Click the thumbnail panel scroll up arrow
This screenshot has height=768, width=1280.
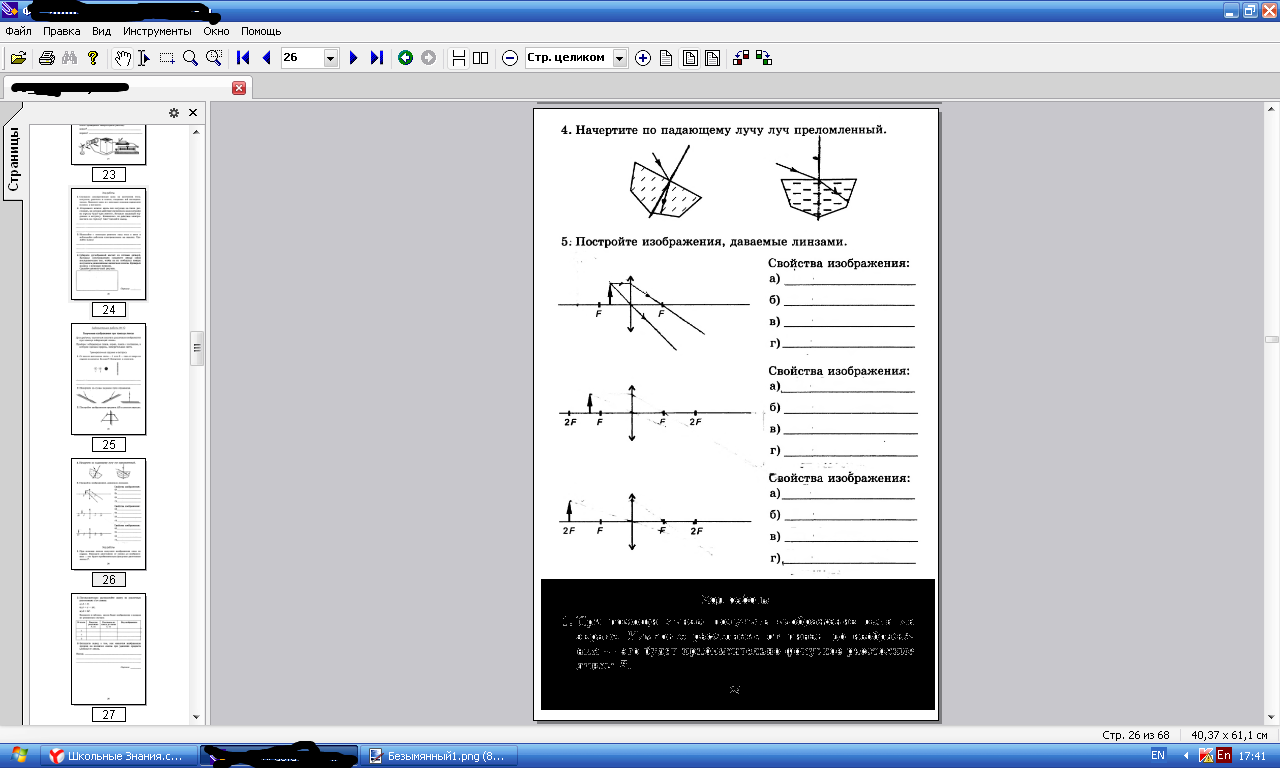197,132
